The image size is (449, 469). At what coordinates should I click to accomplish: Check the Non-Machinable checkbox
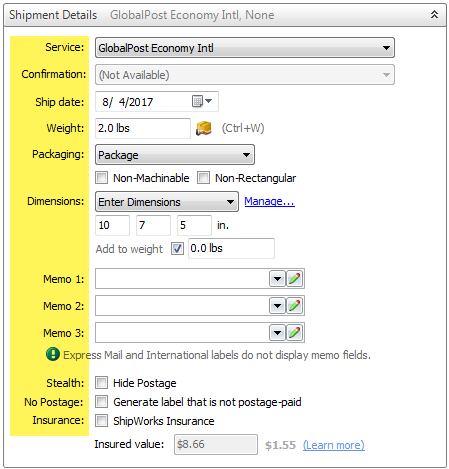102,178
